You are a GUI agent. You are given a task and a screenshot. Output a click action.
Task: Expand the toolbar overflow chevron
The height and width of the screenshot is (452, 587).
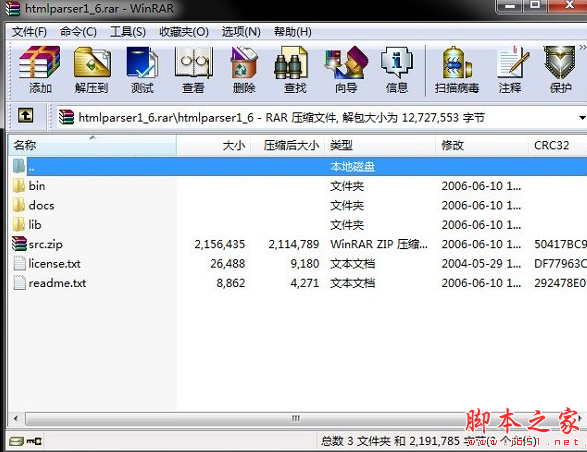pos(583,48)
